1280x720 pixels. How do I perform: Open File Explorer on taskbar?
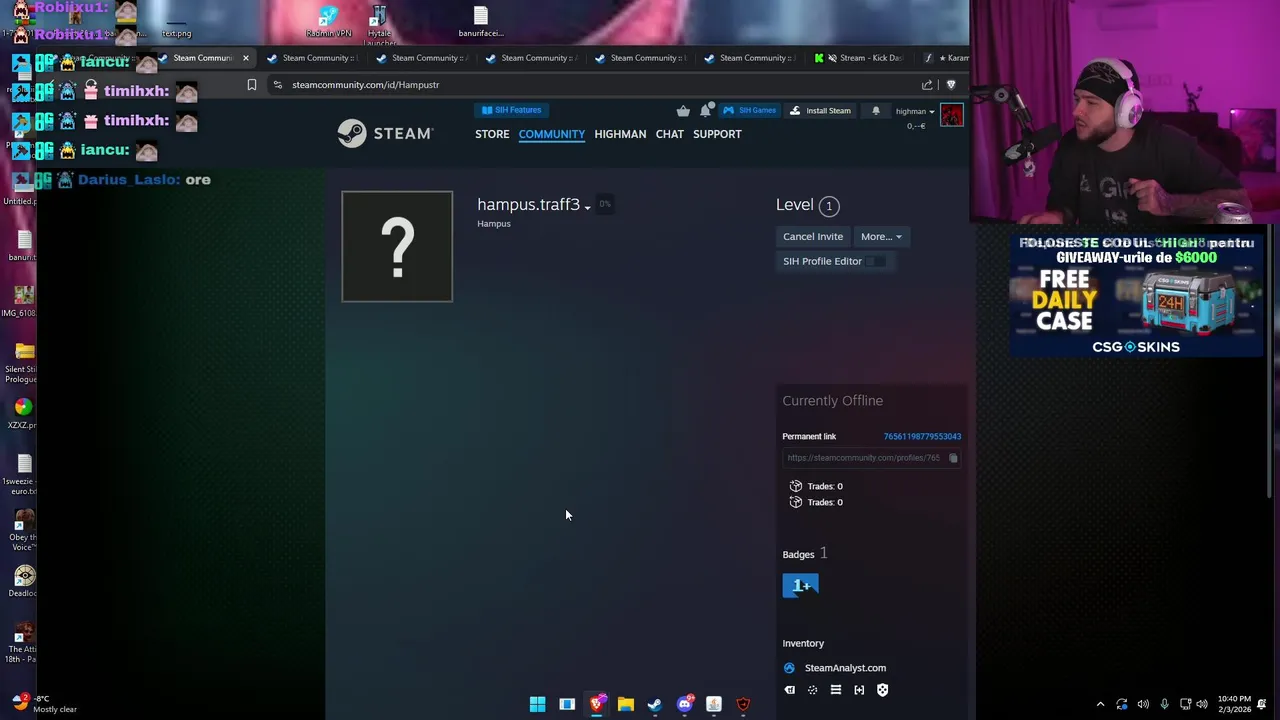[625, 704]
